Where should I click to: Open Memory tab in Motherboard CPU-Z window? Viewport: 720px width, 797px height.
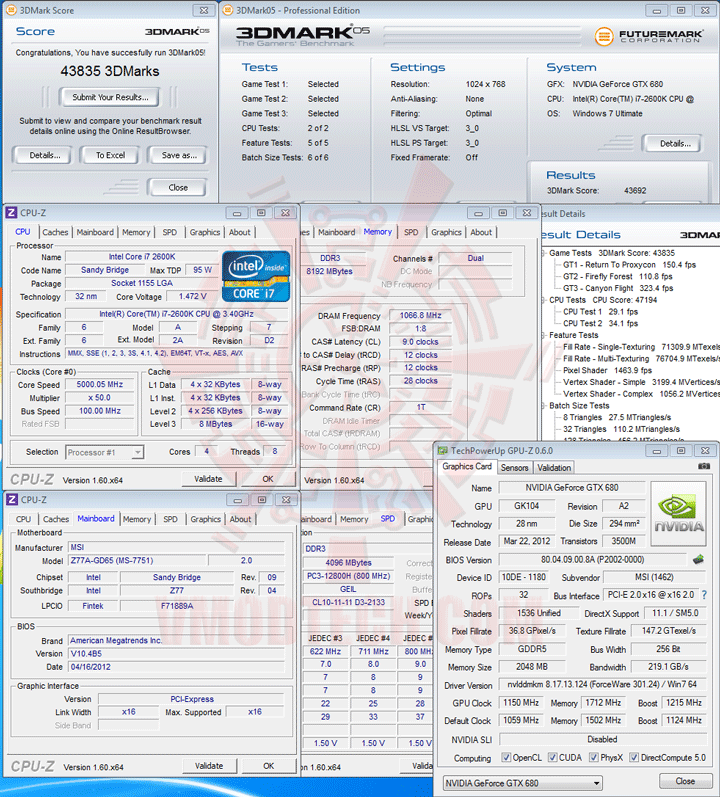coord(137,519)
